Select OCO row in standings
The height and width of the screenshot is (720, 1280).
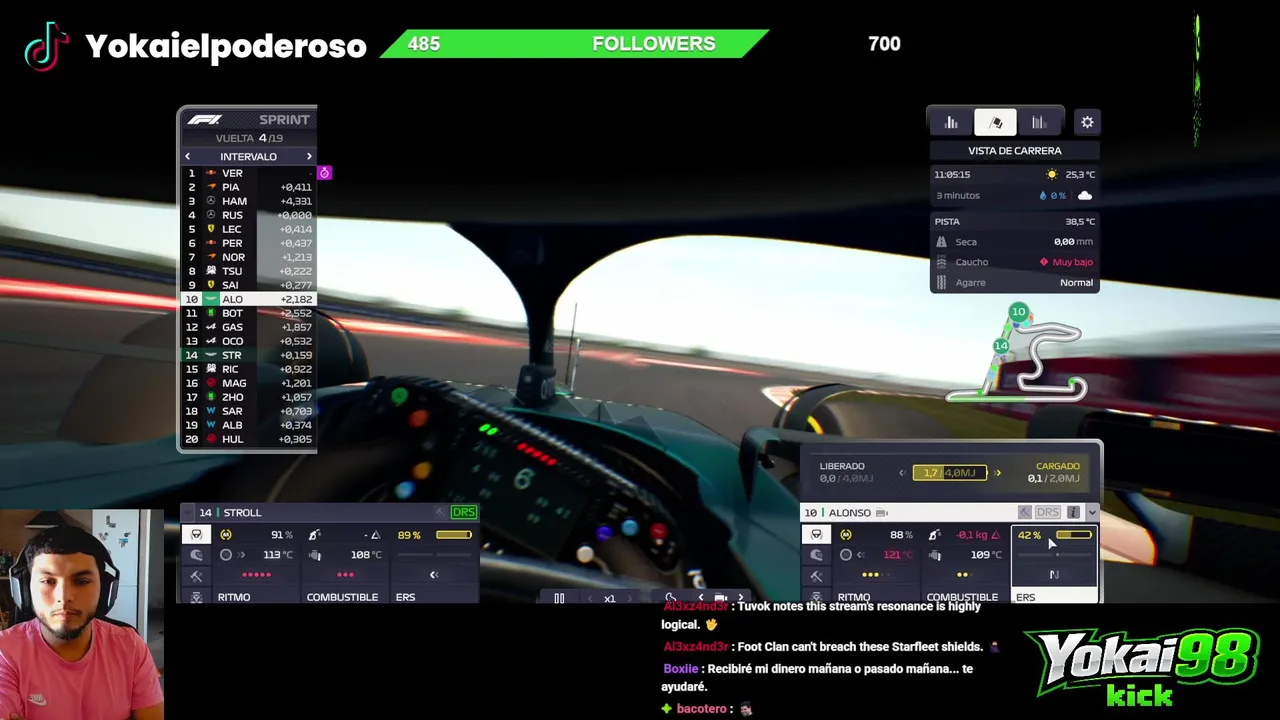(247, 341)
